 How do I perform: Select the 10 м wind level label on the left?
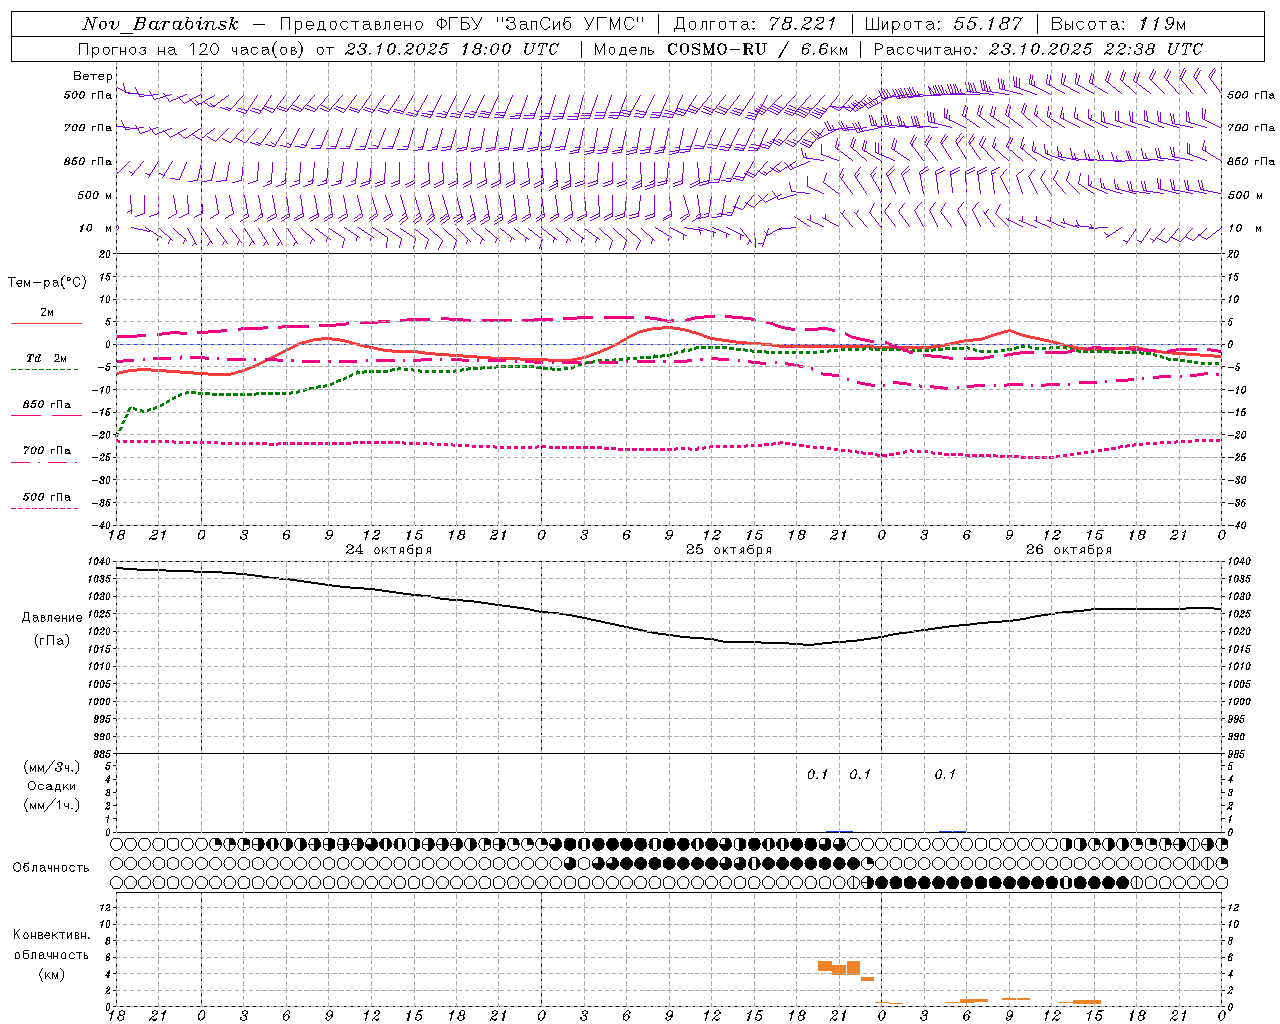[x=97, y=228]
